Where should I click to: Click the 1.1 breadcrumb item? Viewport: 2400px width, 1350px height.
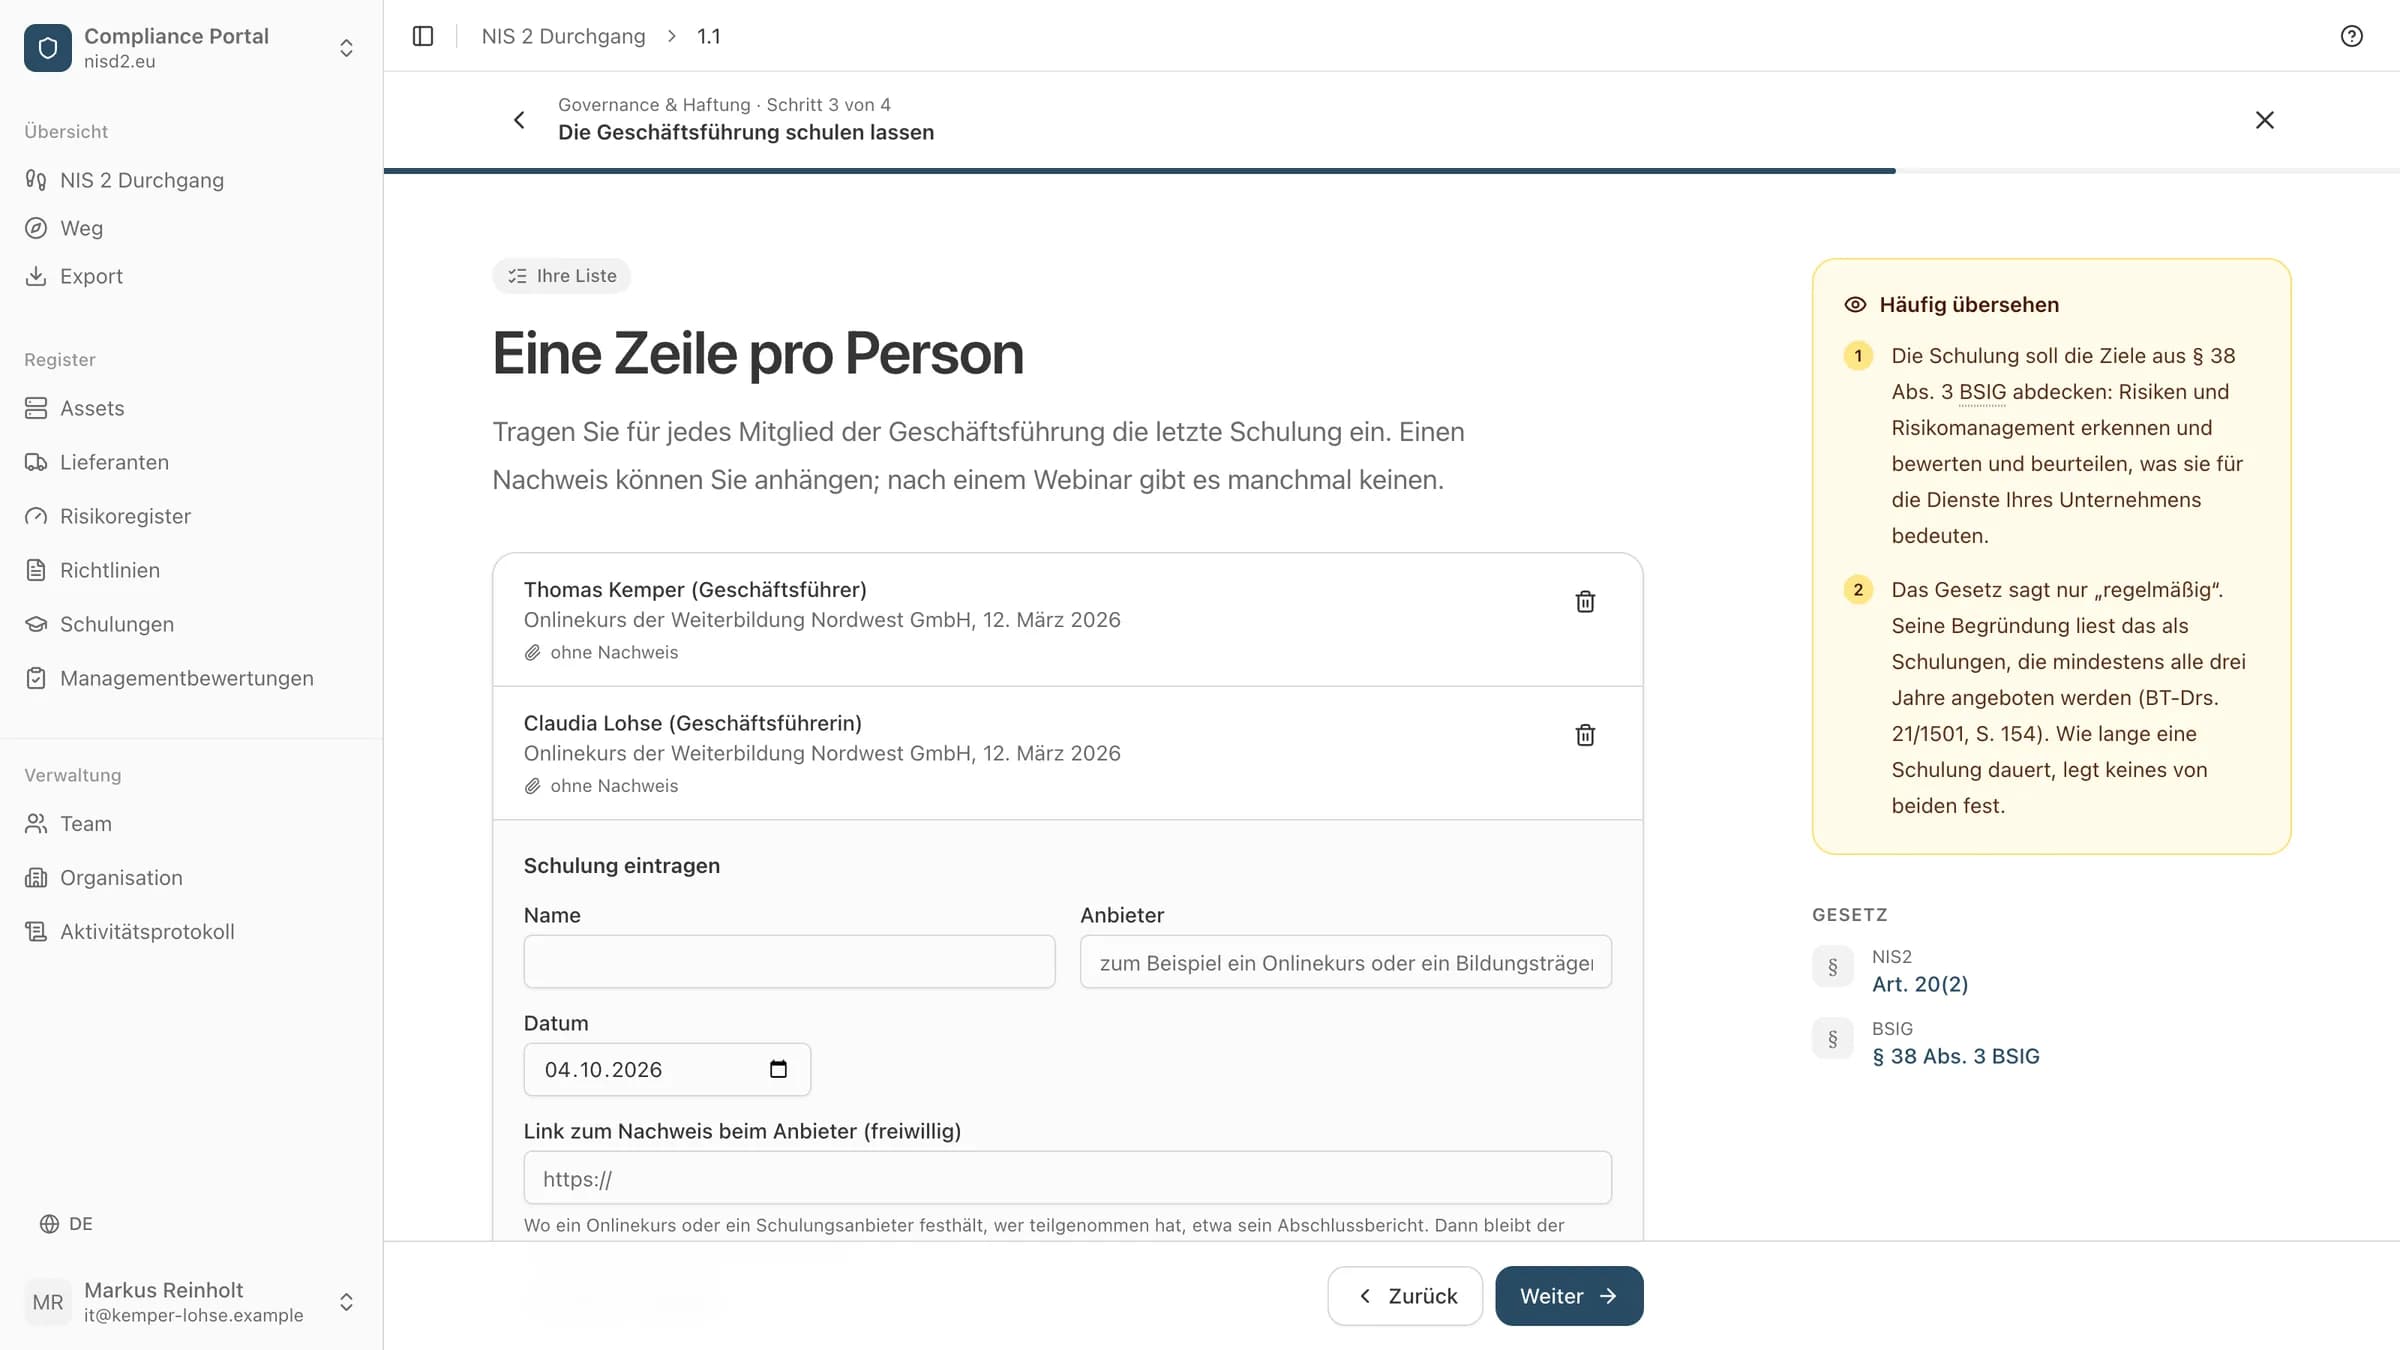point(708,36)
